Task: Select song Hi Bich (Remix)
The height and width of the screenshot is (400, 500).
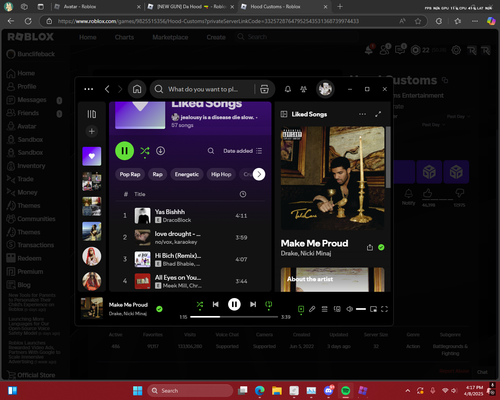Action: tap(190, 259)
